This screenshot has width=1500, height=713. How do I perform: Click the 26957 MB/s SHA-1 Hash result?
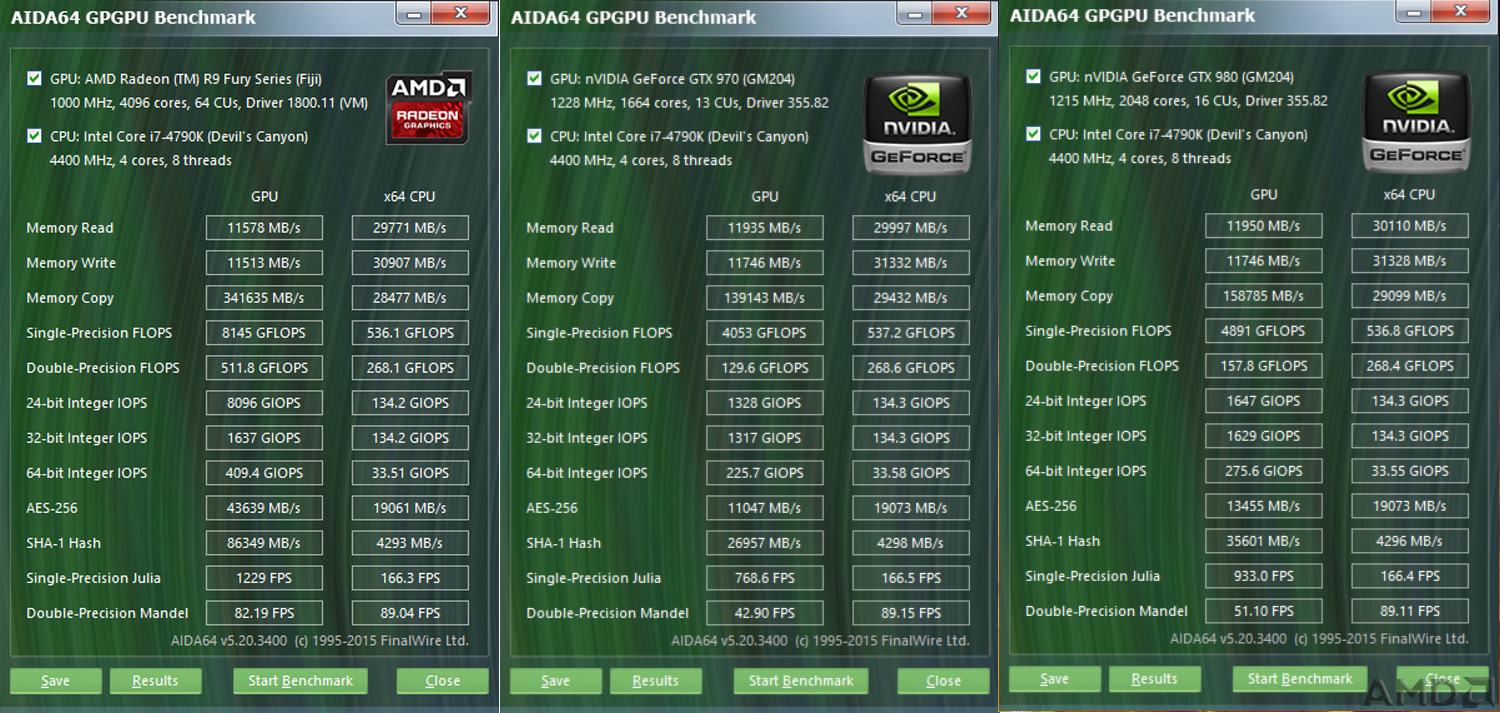pos(765,543)
